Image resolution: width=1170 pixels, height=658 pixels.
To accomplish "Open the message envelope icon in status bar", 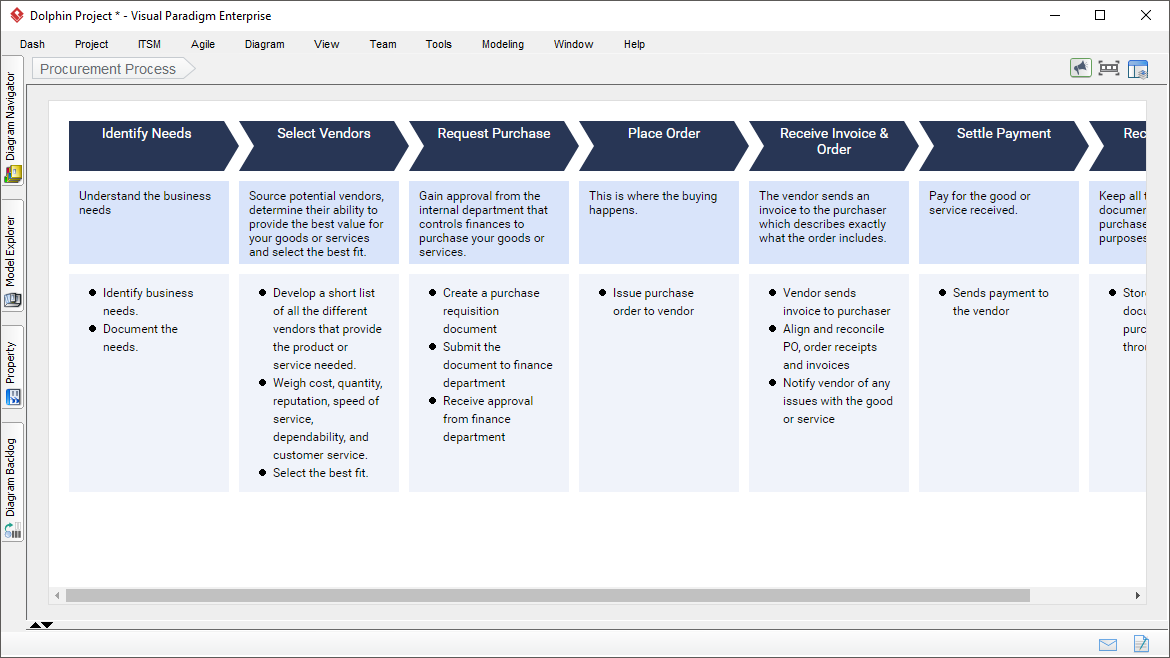I will [1108, 645].
